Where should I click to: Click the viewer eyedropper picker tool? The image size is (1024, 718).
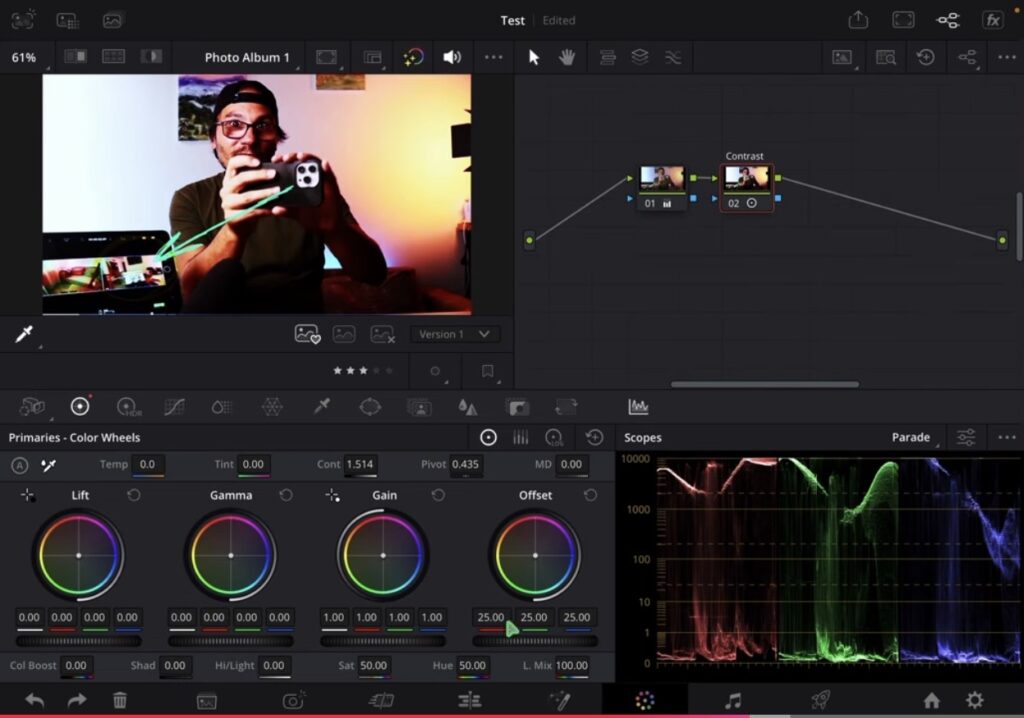(x=24, y=335)
